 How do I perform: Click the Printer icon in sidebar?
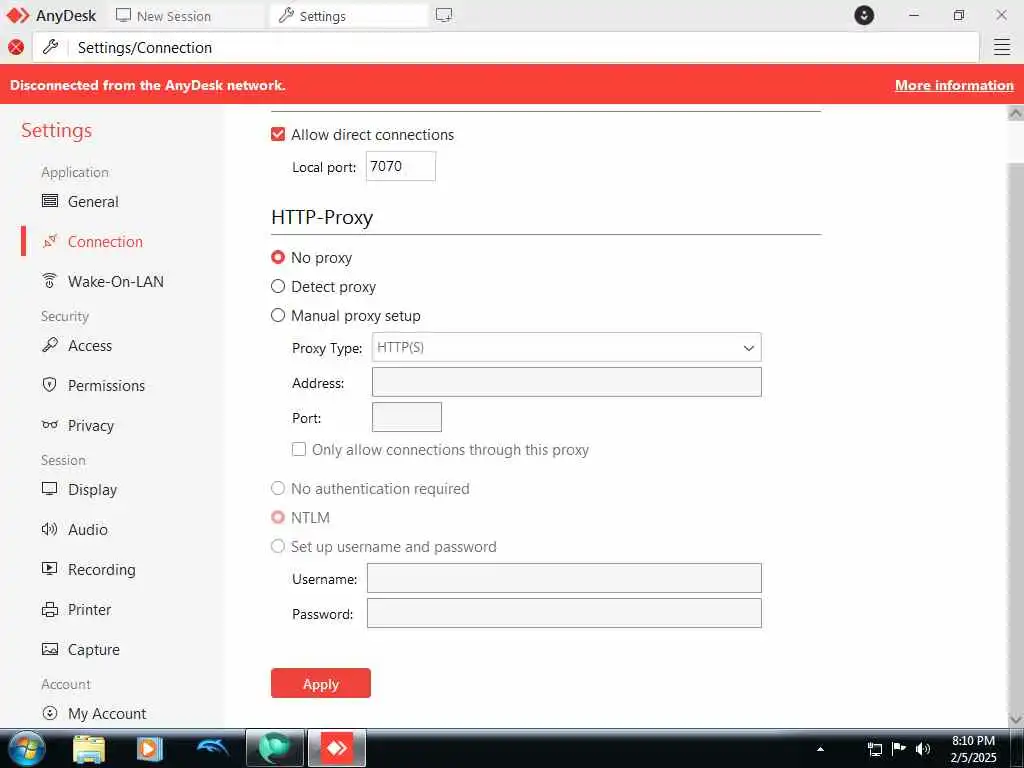50,609
